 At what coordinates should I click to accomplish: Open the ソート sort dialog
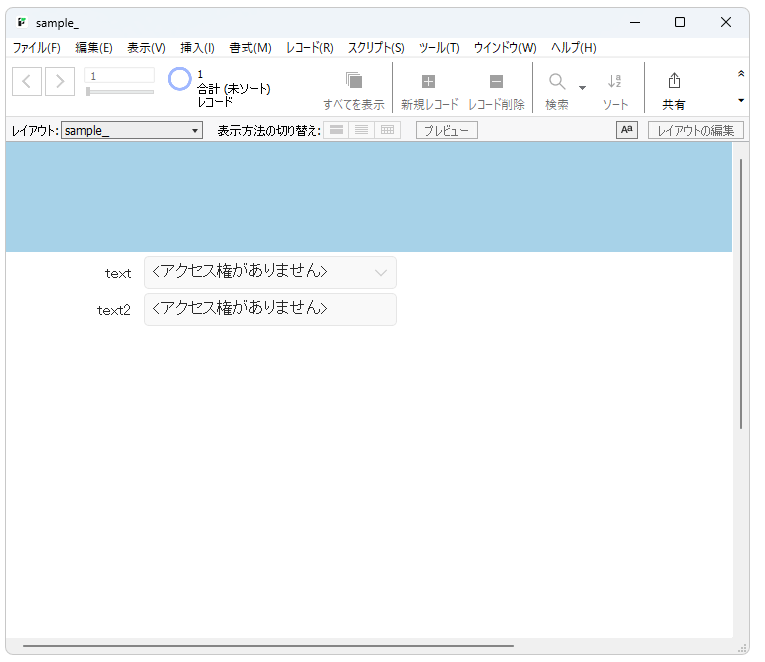[615, 91]
